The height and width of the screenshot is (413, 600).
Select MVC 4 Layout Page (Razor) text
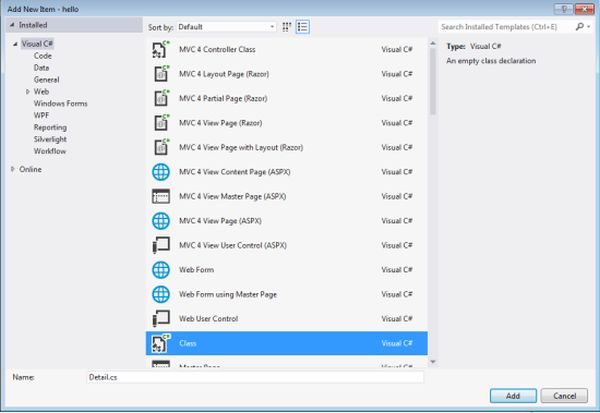(224, 74)
